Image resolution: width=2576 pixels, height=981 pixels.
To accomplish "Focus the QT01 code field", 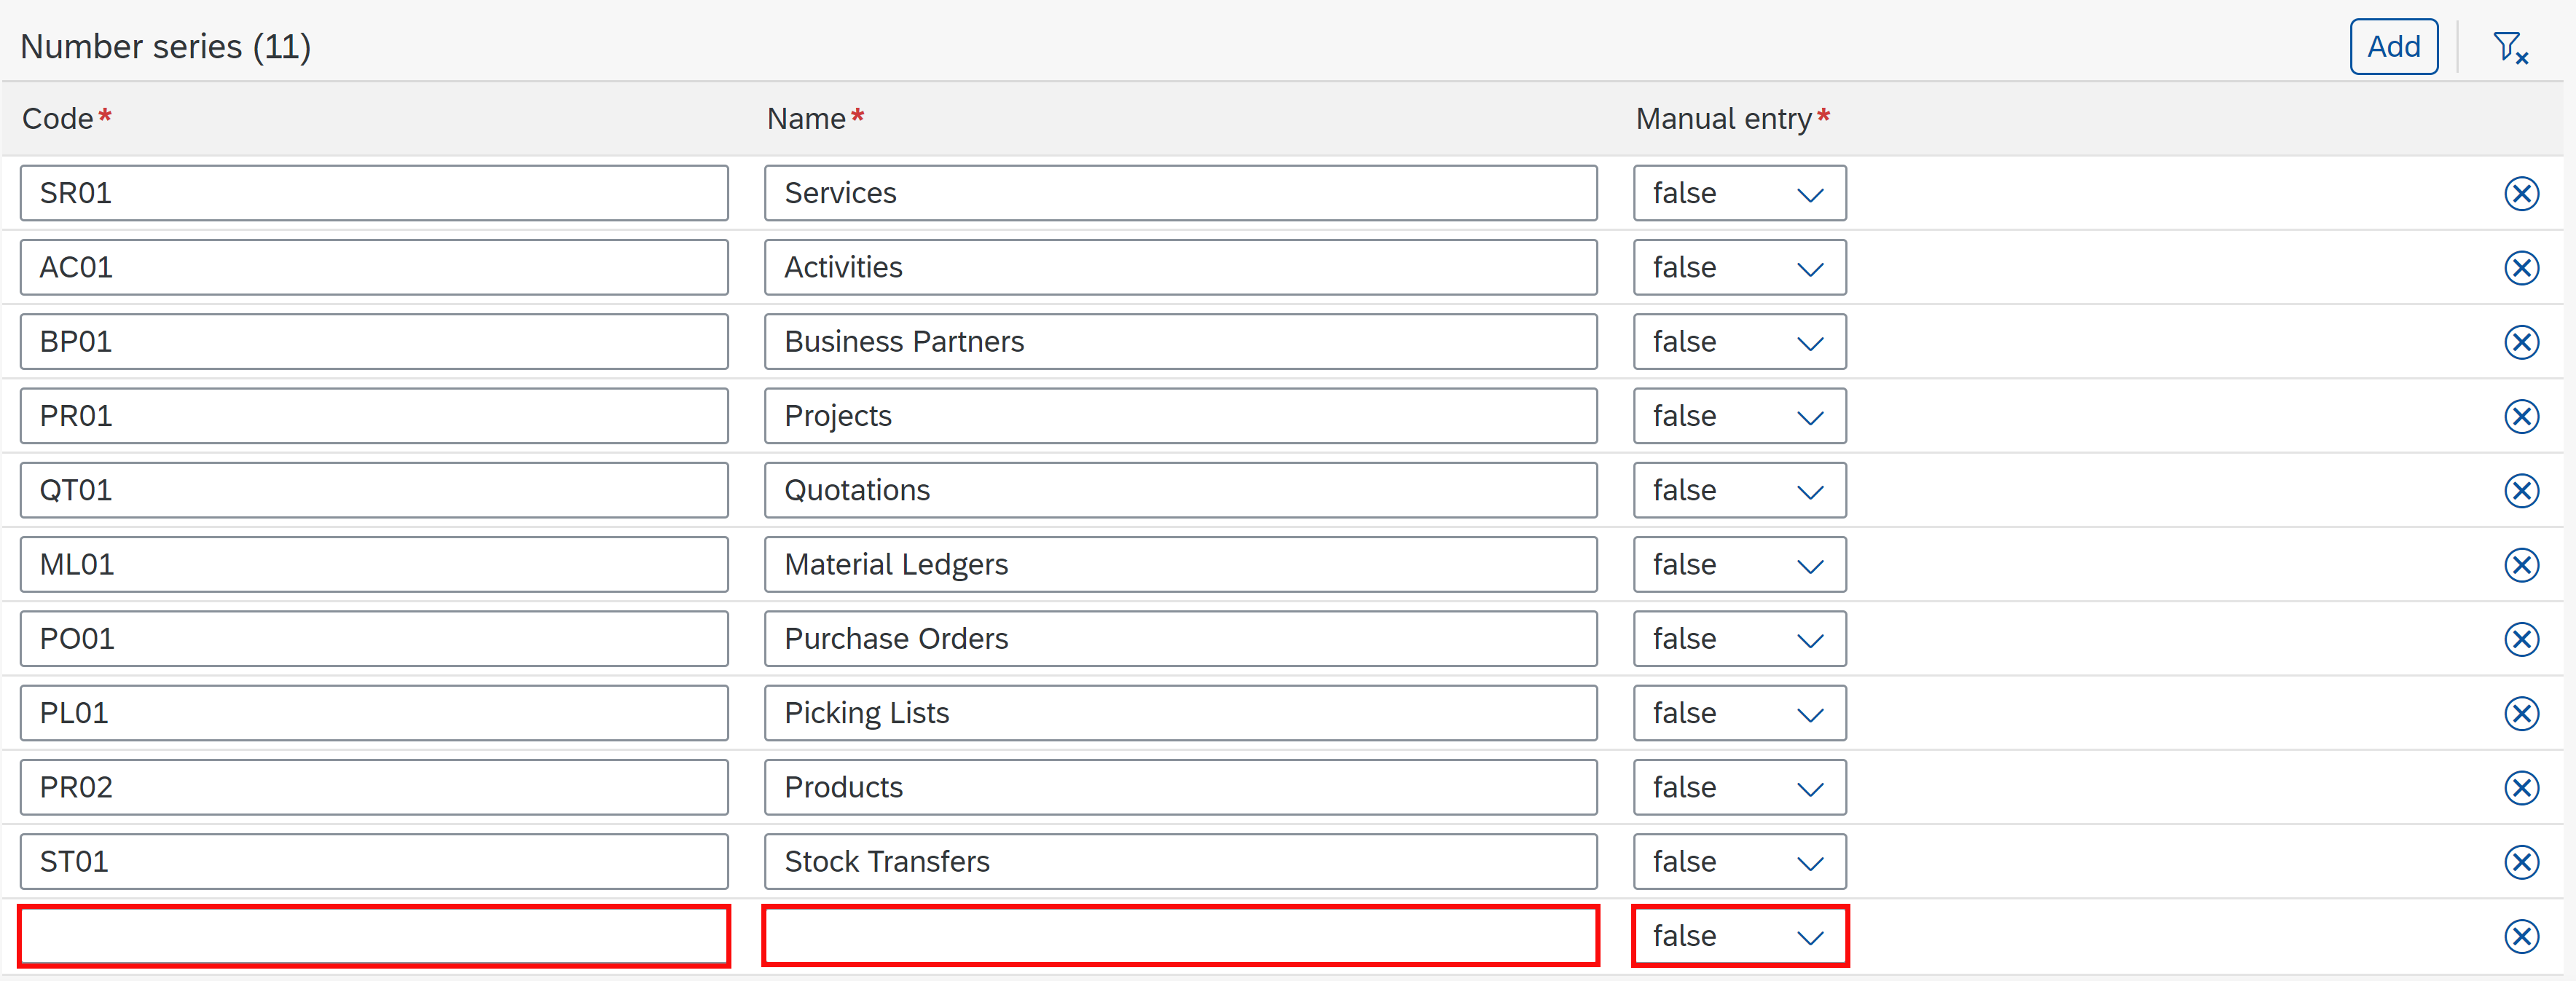I will point(374,490).
